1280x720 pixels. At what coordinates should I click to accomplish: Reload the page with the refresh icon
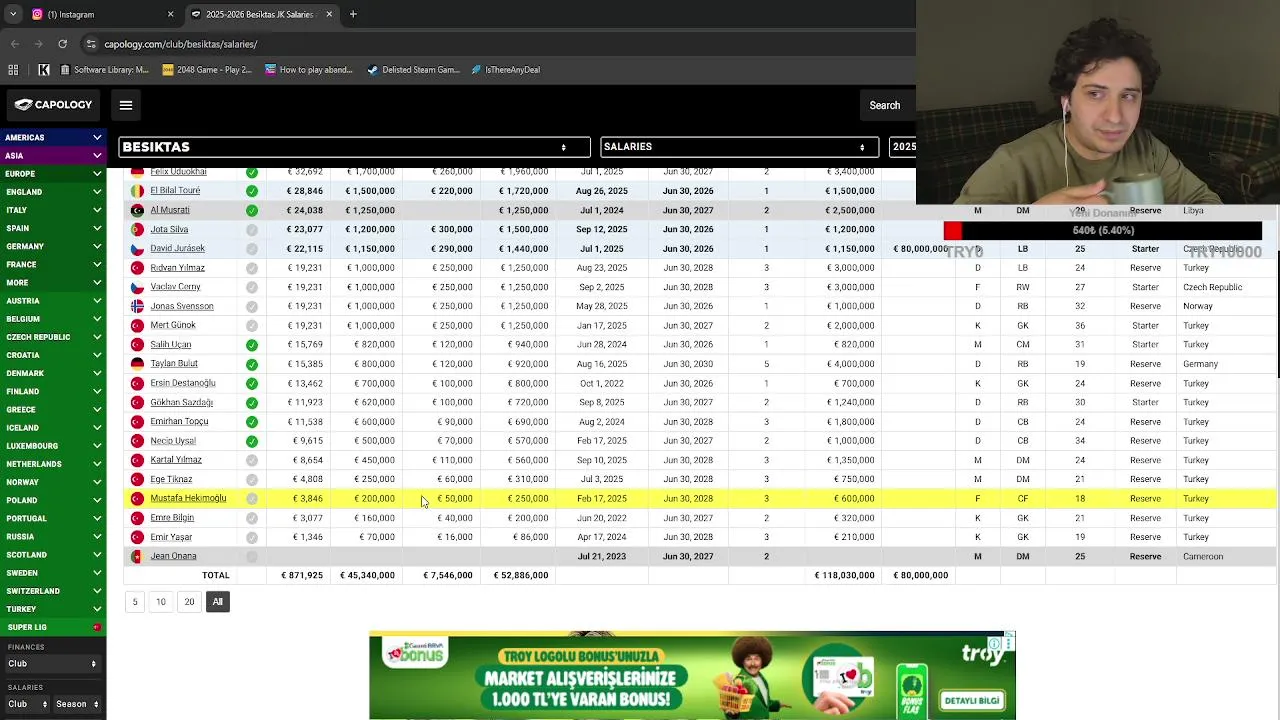point(62,44)
